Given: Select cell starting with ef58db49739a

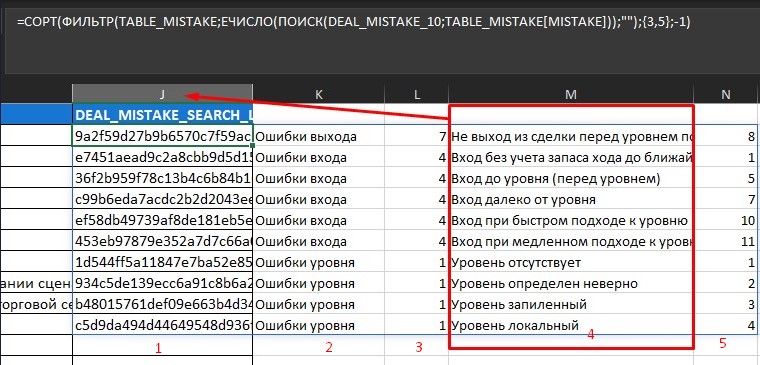Looking at the screenshot, I should point(162,221).
